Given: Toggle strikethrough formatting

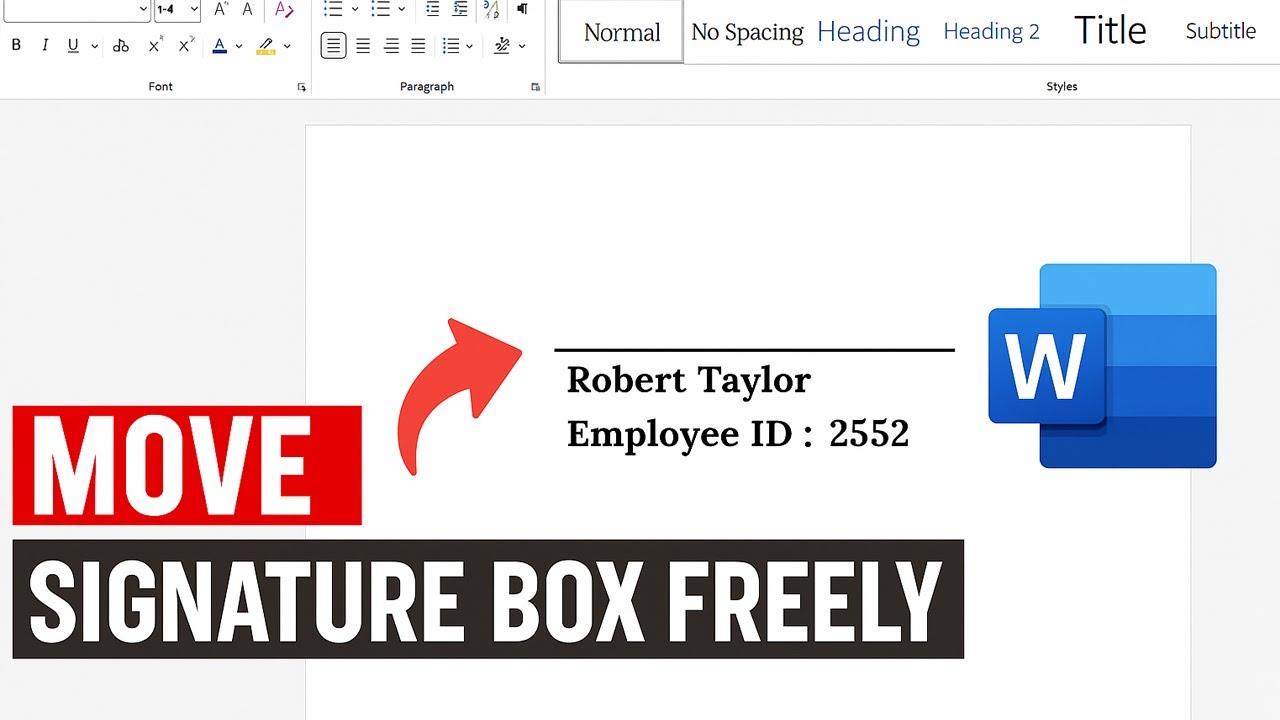Looking at the screenshot, I should pyautogui.click(x=121, y=46).
